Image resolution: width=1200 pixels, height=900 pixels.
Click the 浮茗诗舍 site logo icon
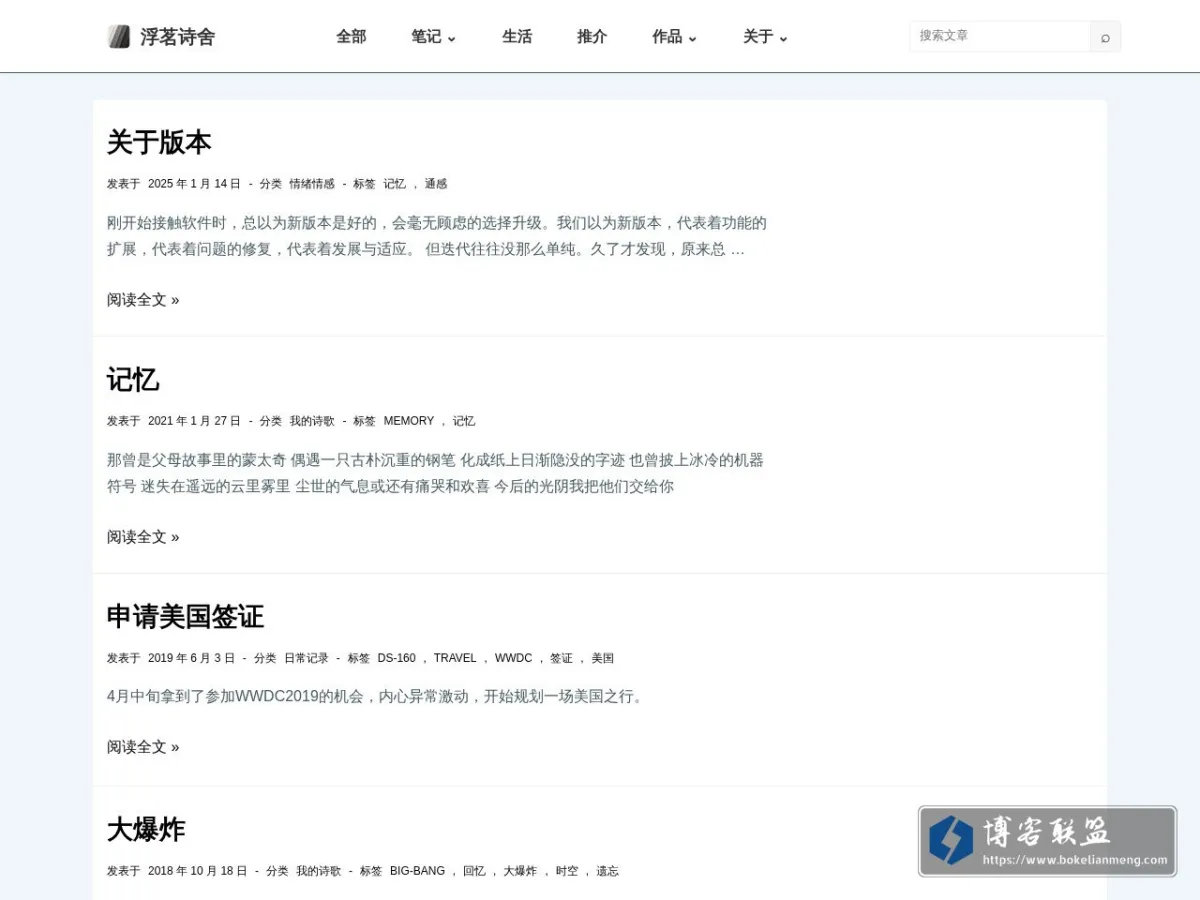coord(119,37)
